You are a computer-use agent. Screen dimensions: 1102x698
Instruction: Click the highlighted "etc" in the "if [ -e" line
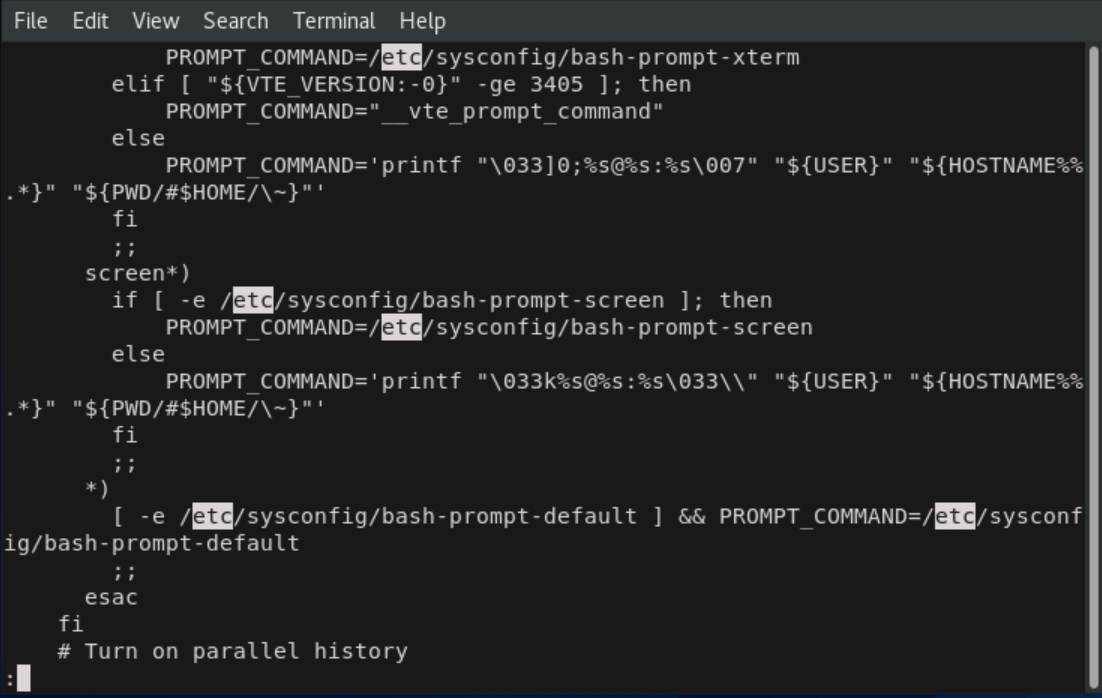tap(253, 300)
